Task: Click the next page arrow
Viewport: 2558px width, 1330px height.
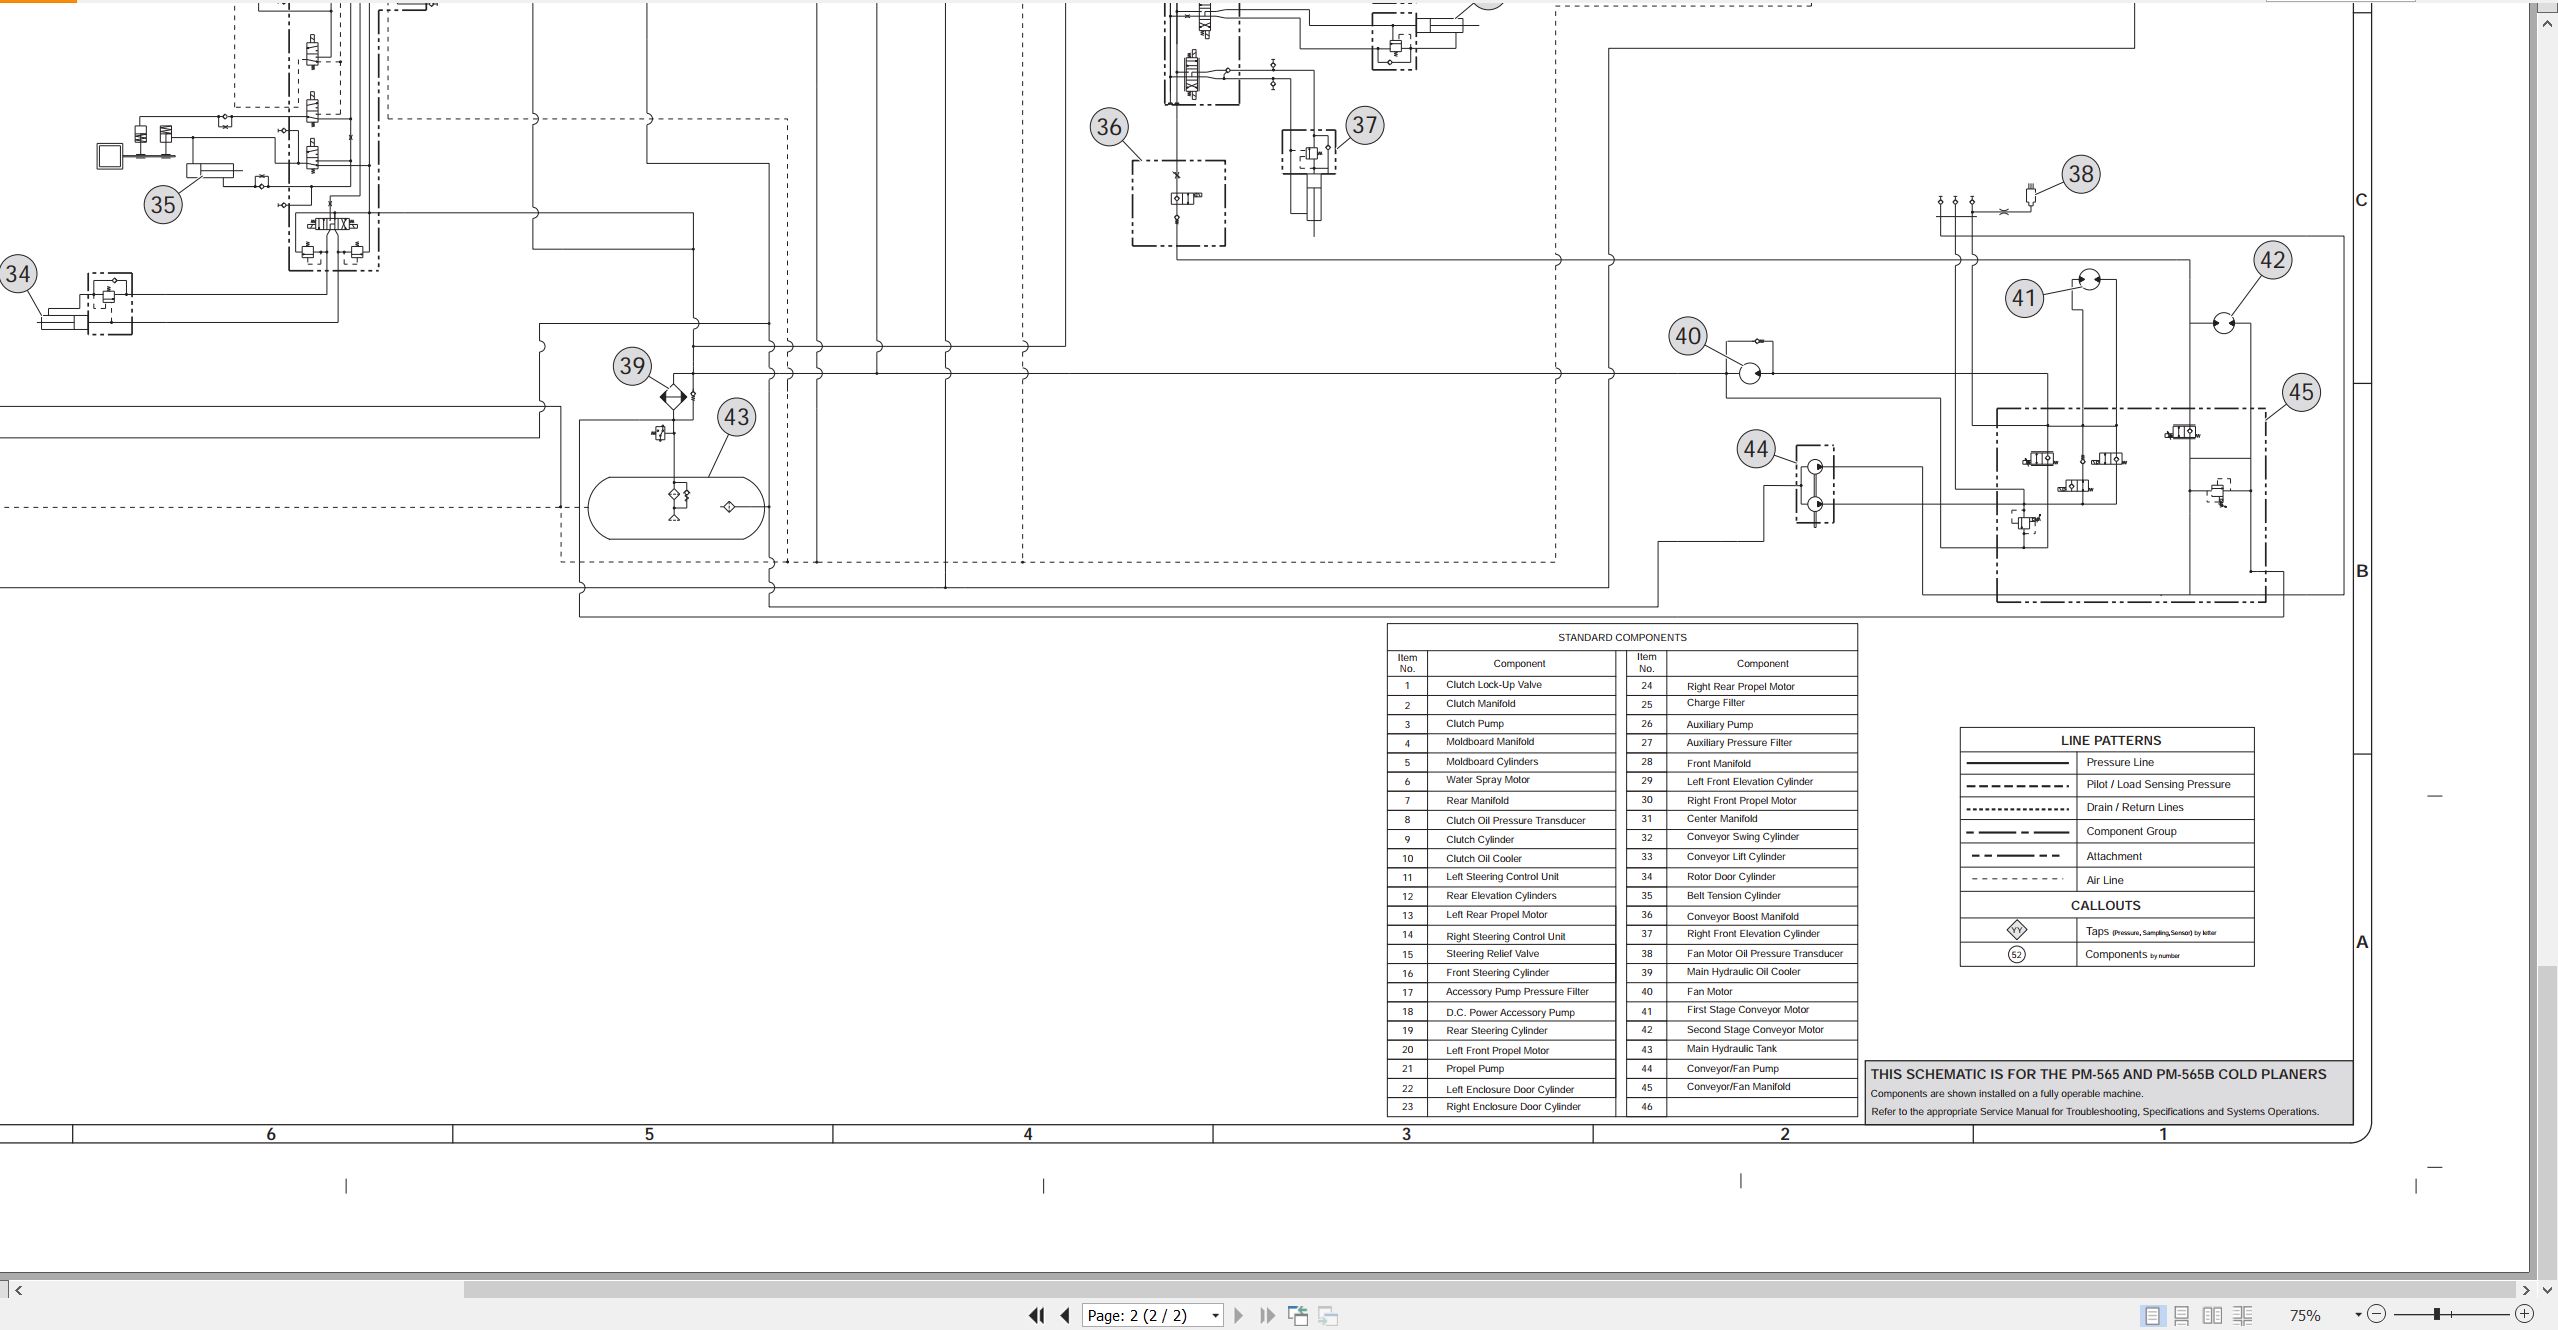Action: pyautogui.click(x=1238, y=1315)
